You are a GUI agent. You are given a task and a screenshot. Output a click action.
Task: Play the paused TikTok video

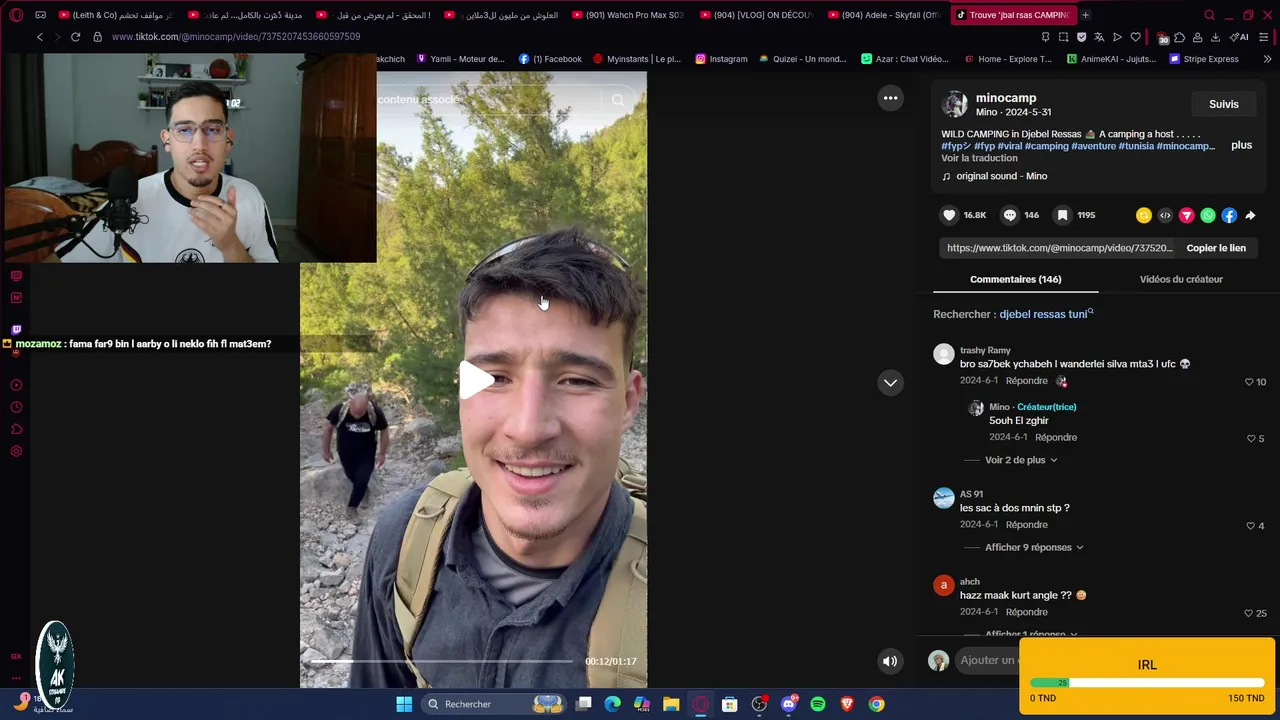tap(477, 381)
